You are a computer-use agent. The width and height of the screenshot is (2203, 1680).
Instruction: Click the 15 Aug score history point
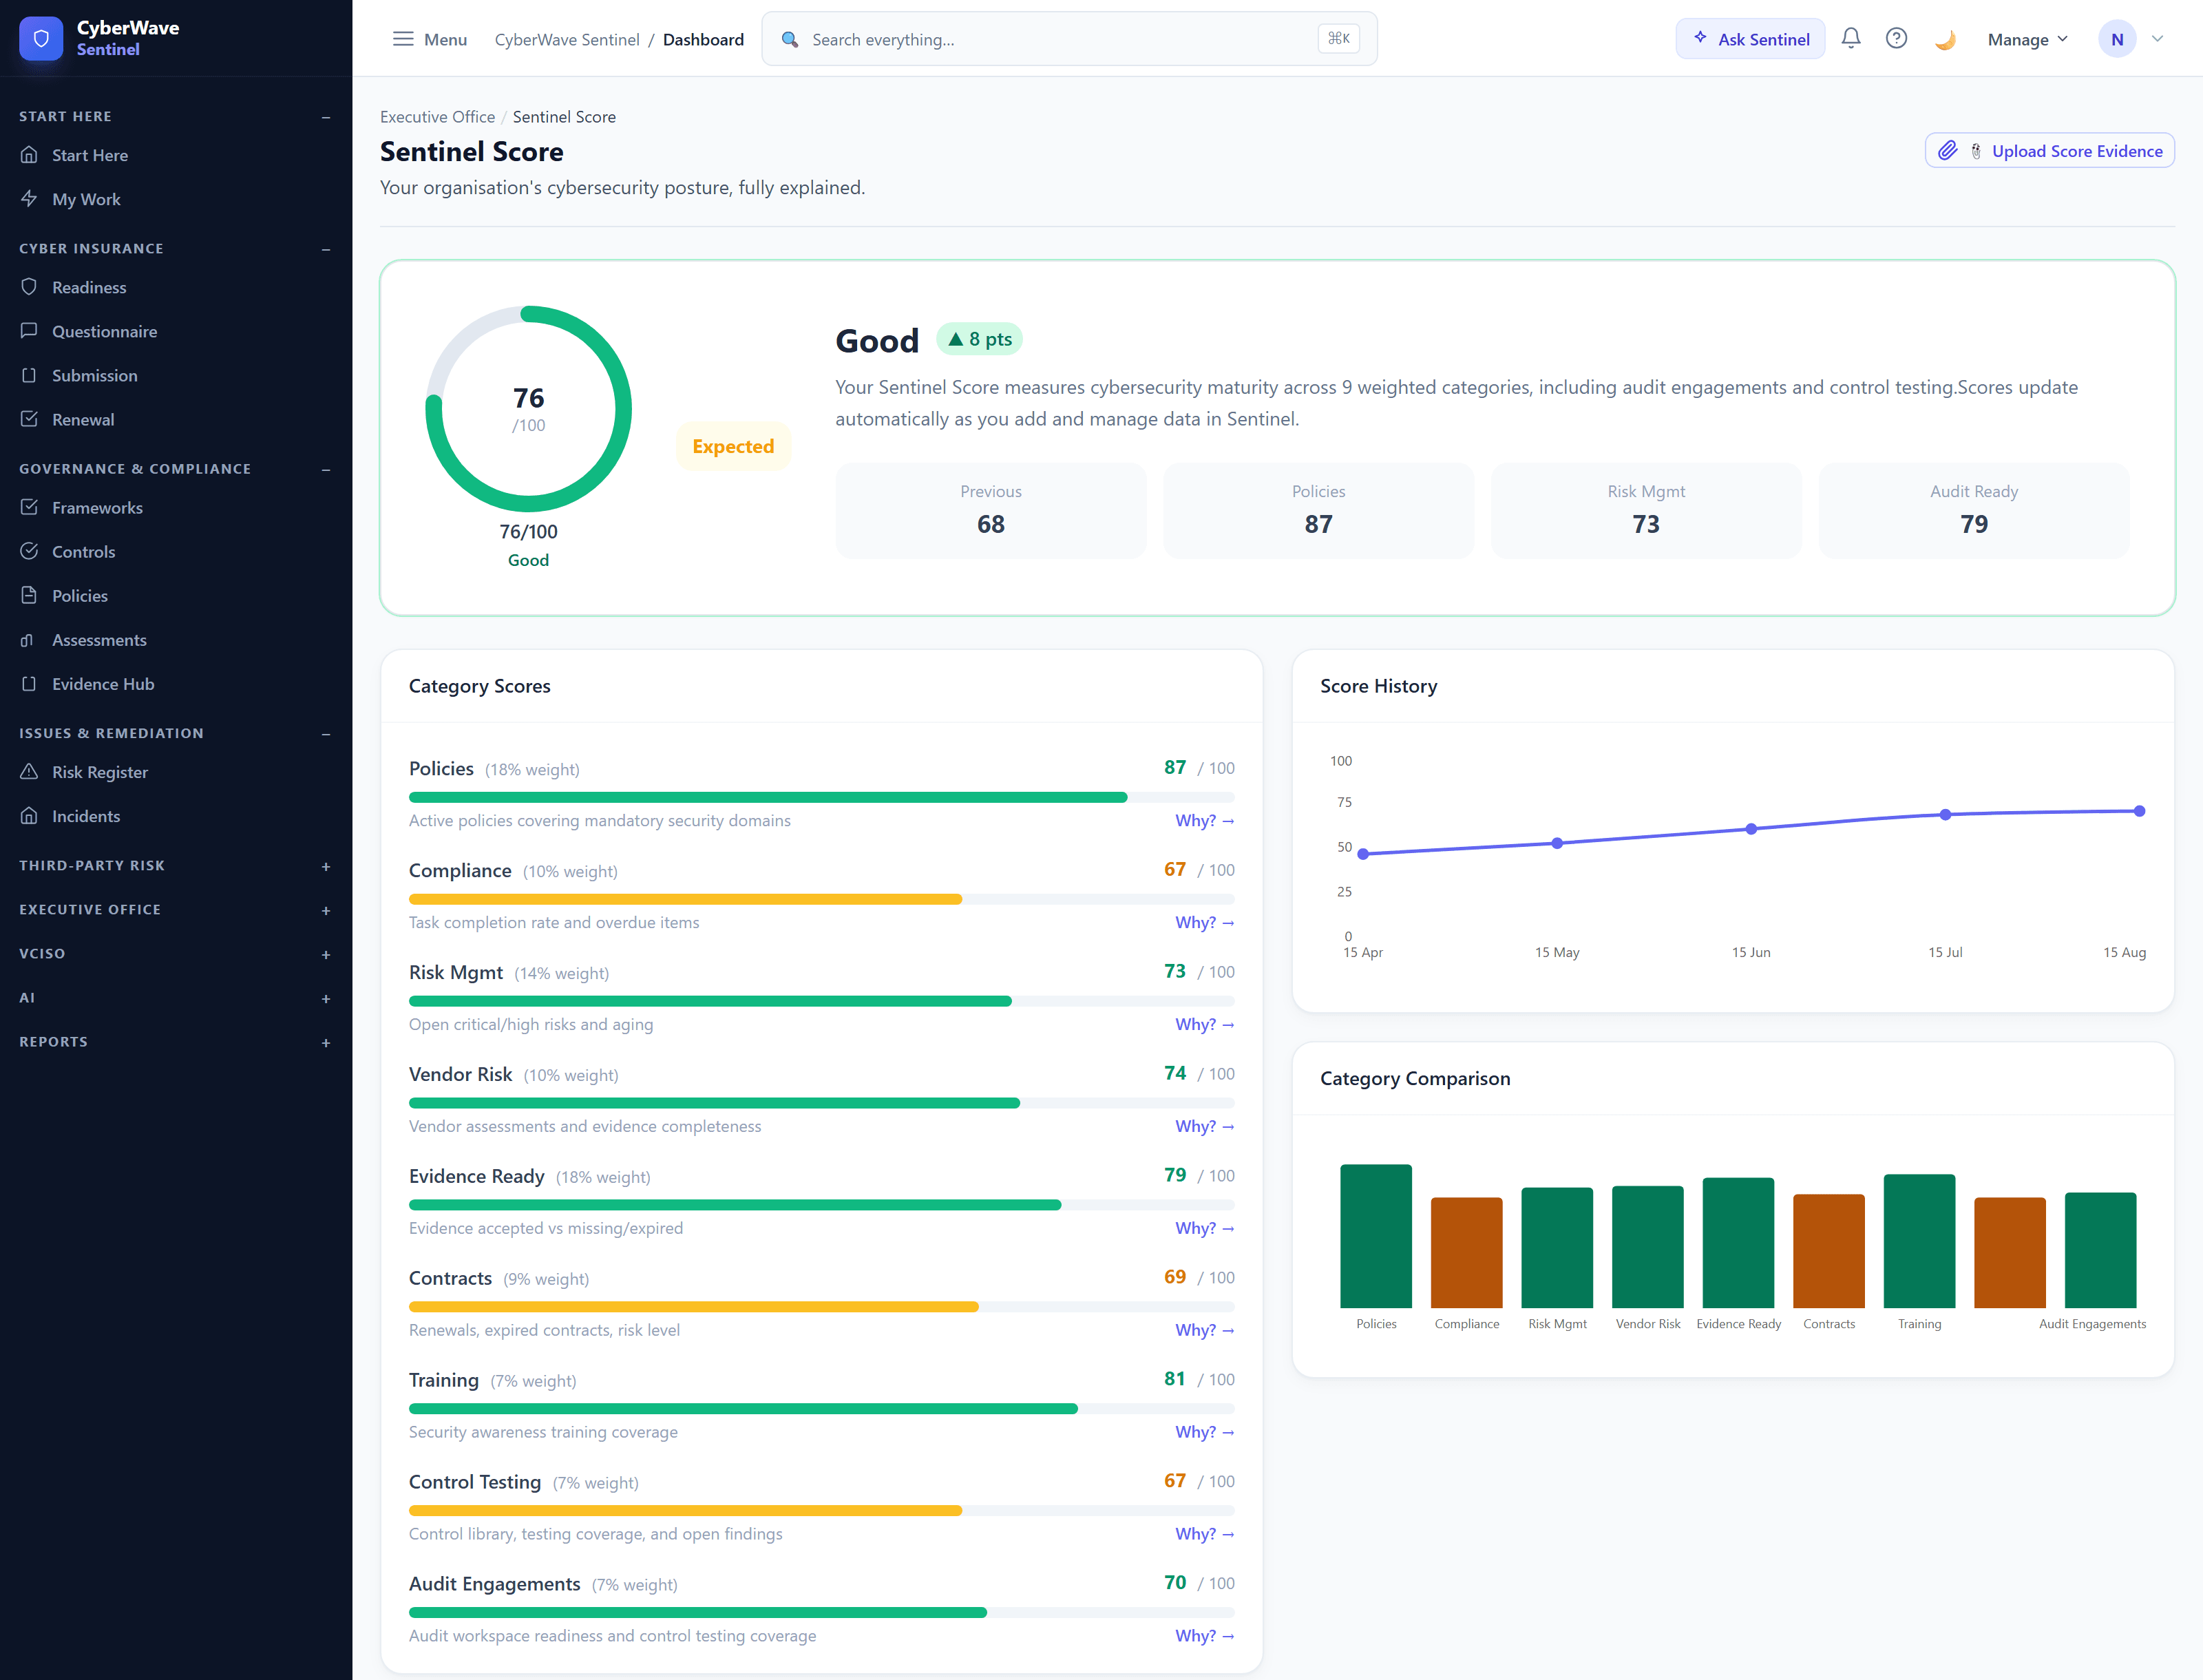2139,811
